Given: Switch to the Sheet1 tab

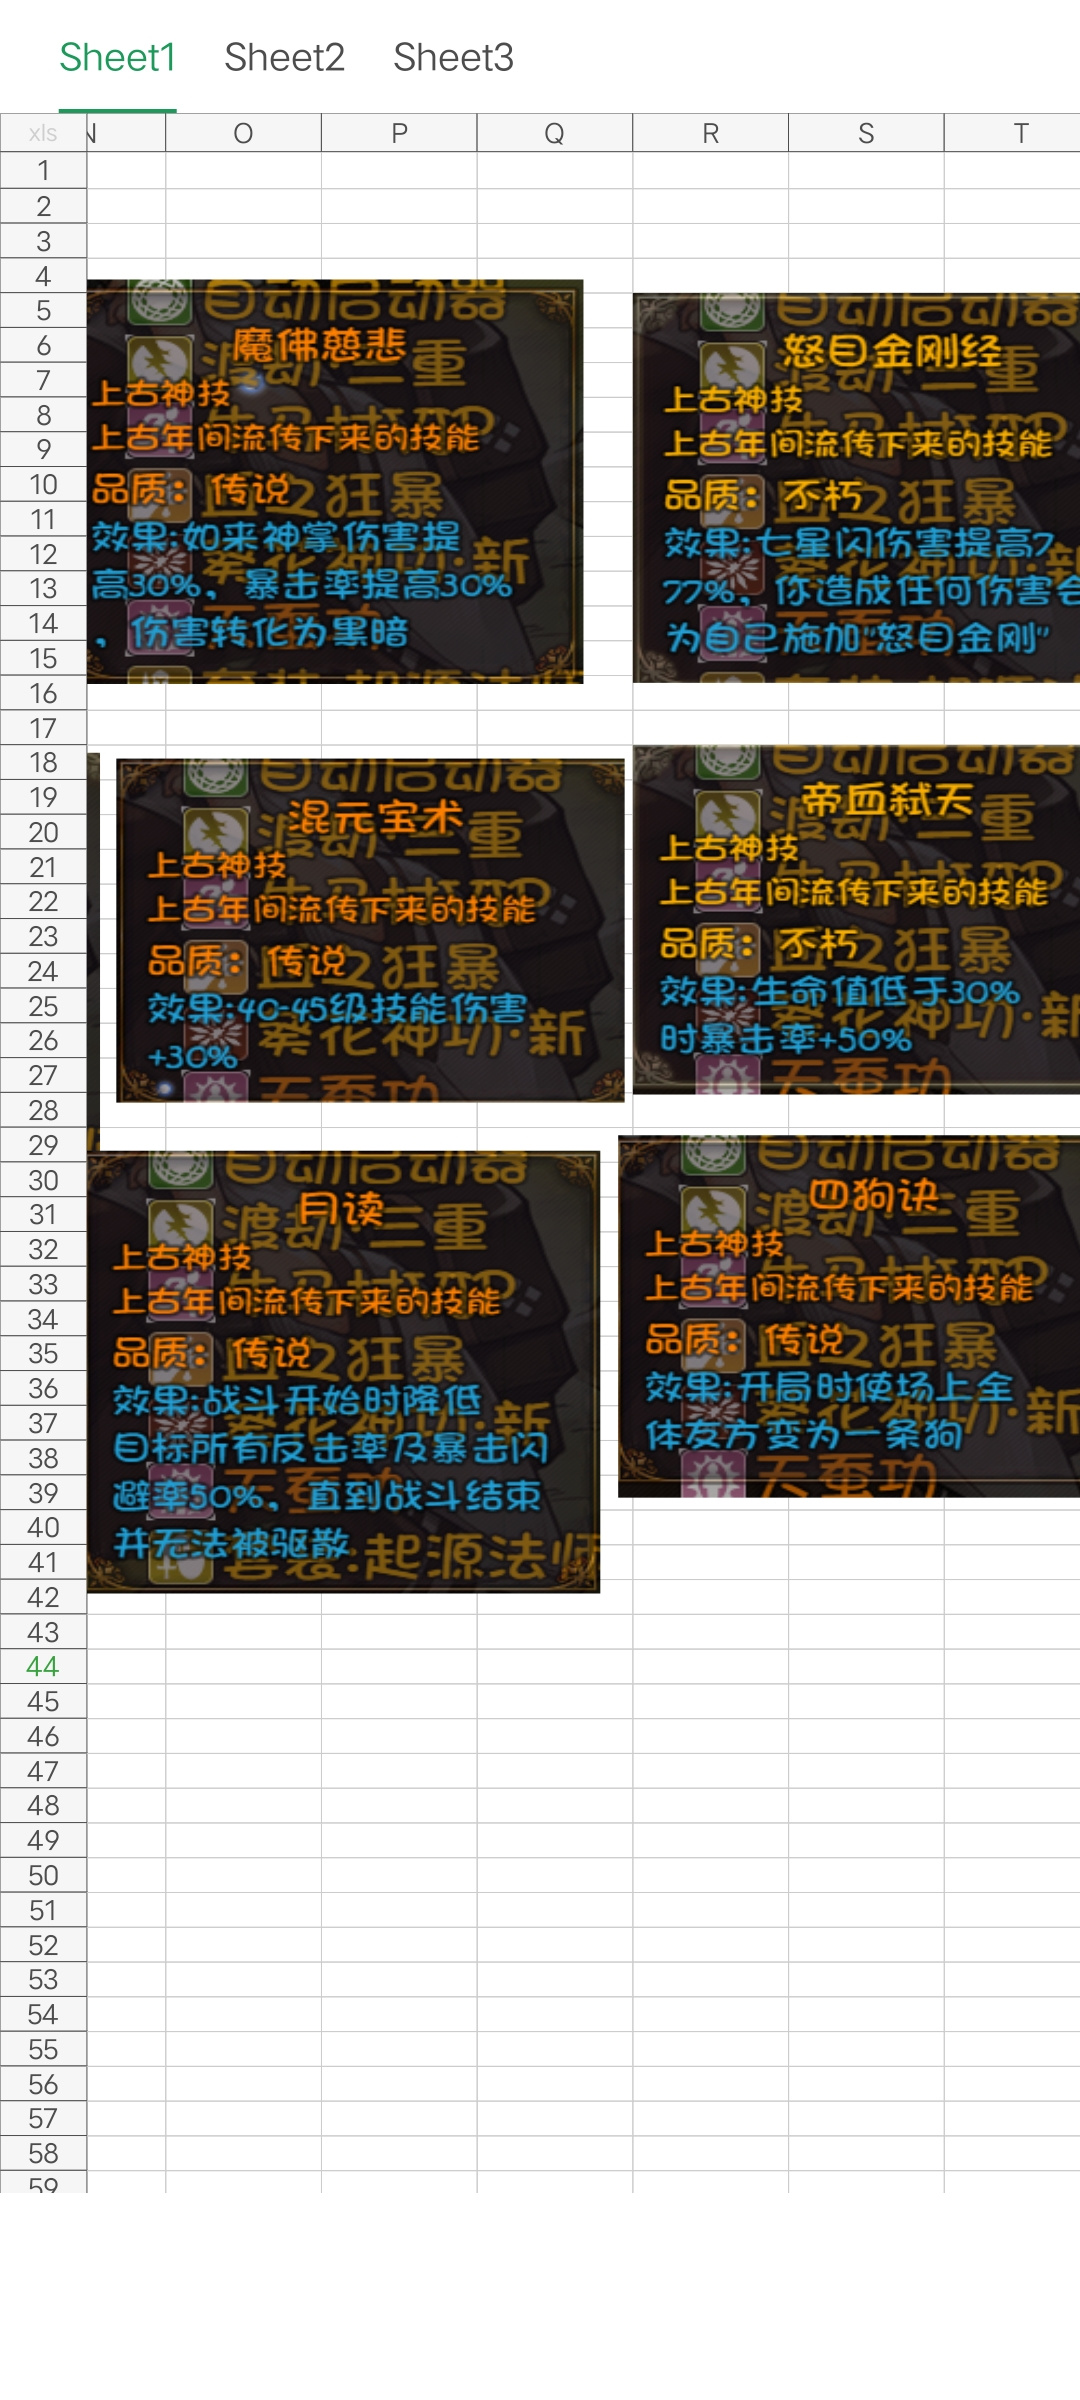Looking at the screenshot, I should point(118,58).
